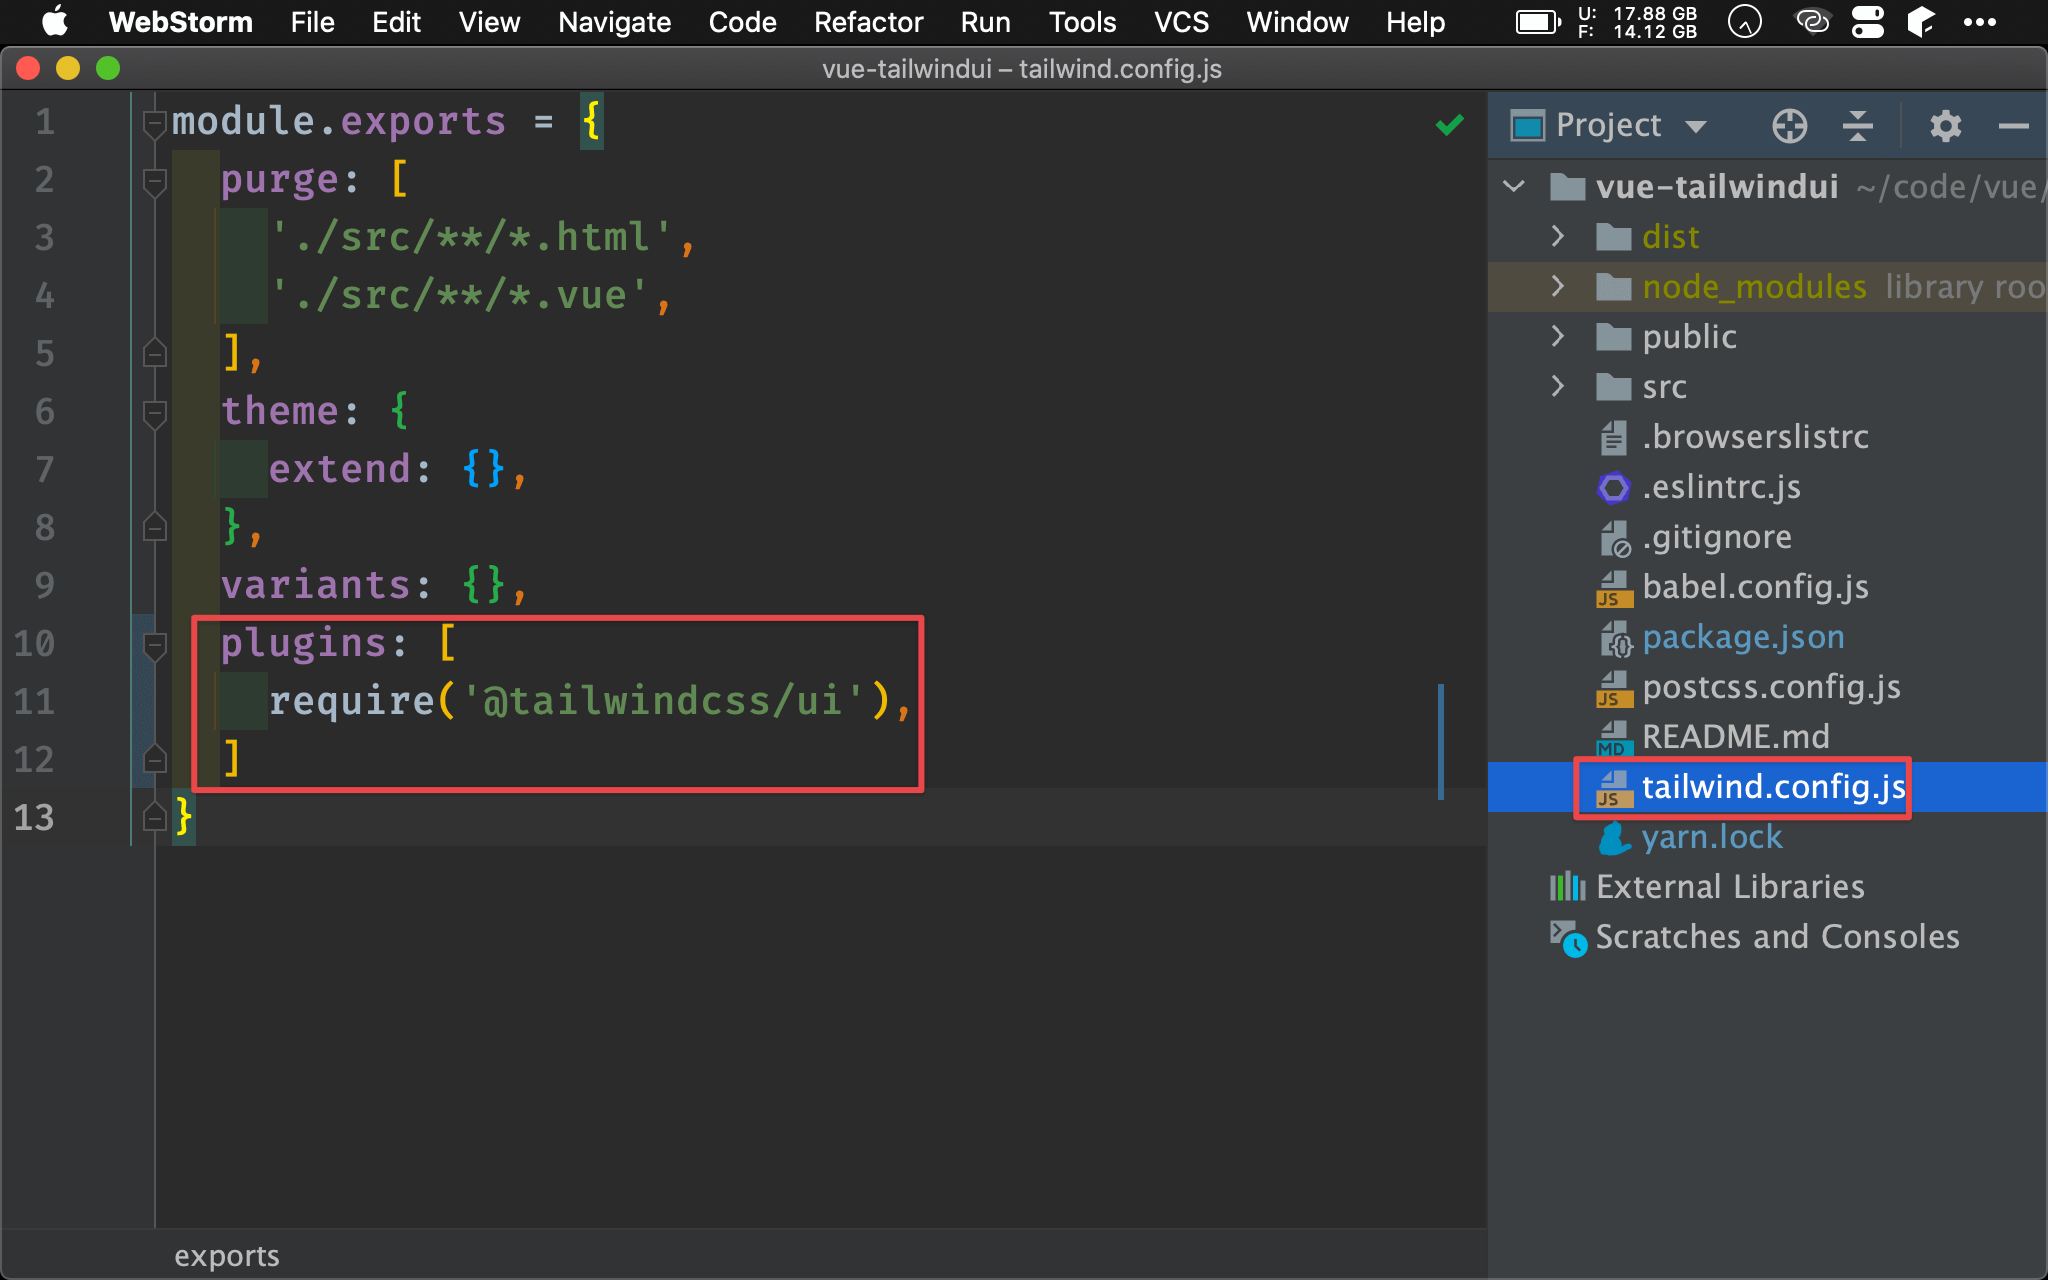Click the ESLint icon beside .eslintrc.js
This screenshot has height=1280, width=2048.
click(x=1613, y=487)
